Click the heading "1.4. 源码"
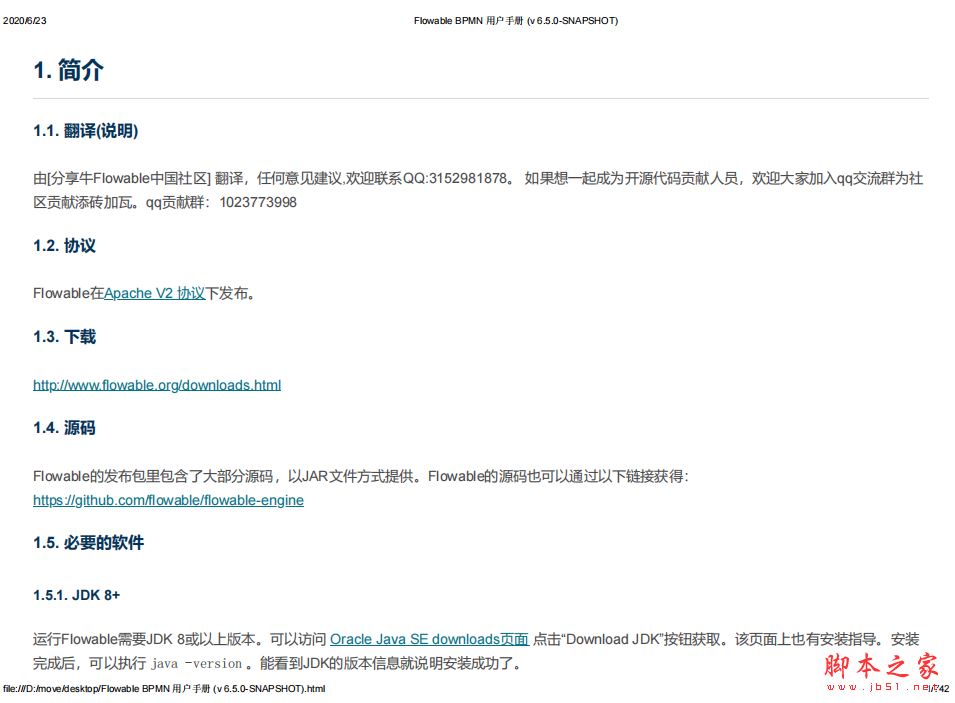Screen dimensions: 955x703 click(65, 428)
